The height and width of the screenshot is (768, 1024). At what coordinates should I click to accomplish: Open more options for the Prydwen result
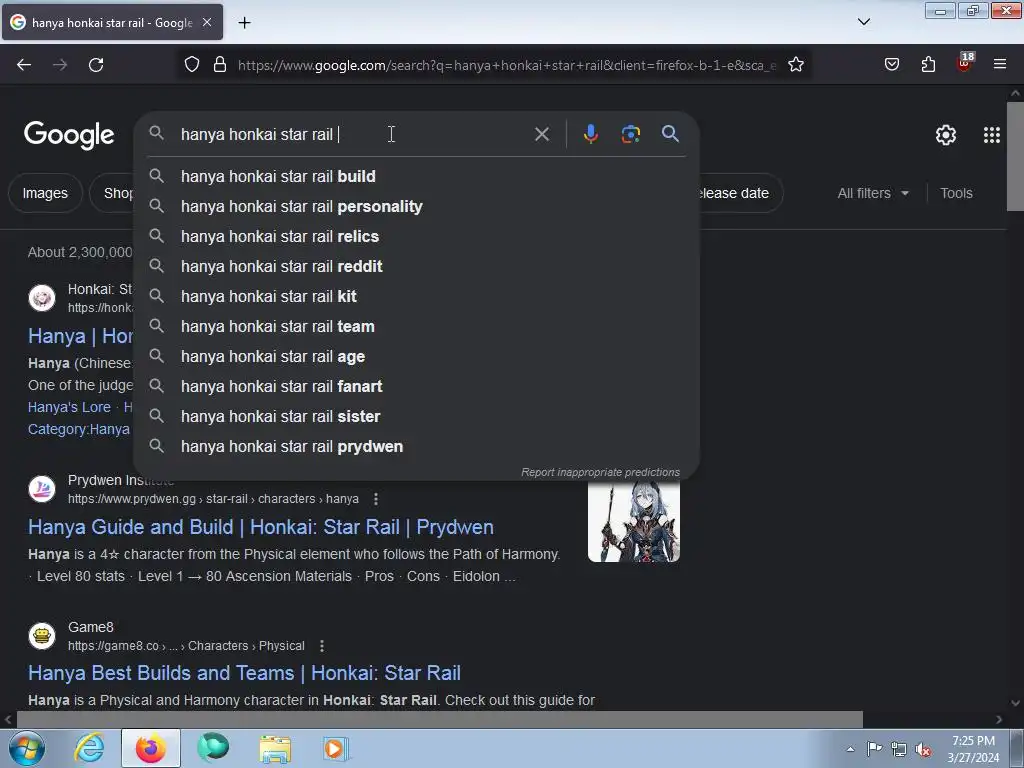click(x=376, y=499)
